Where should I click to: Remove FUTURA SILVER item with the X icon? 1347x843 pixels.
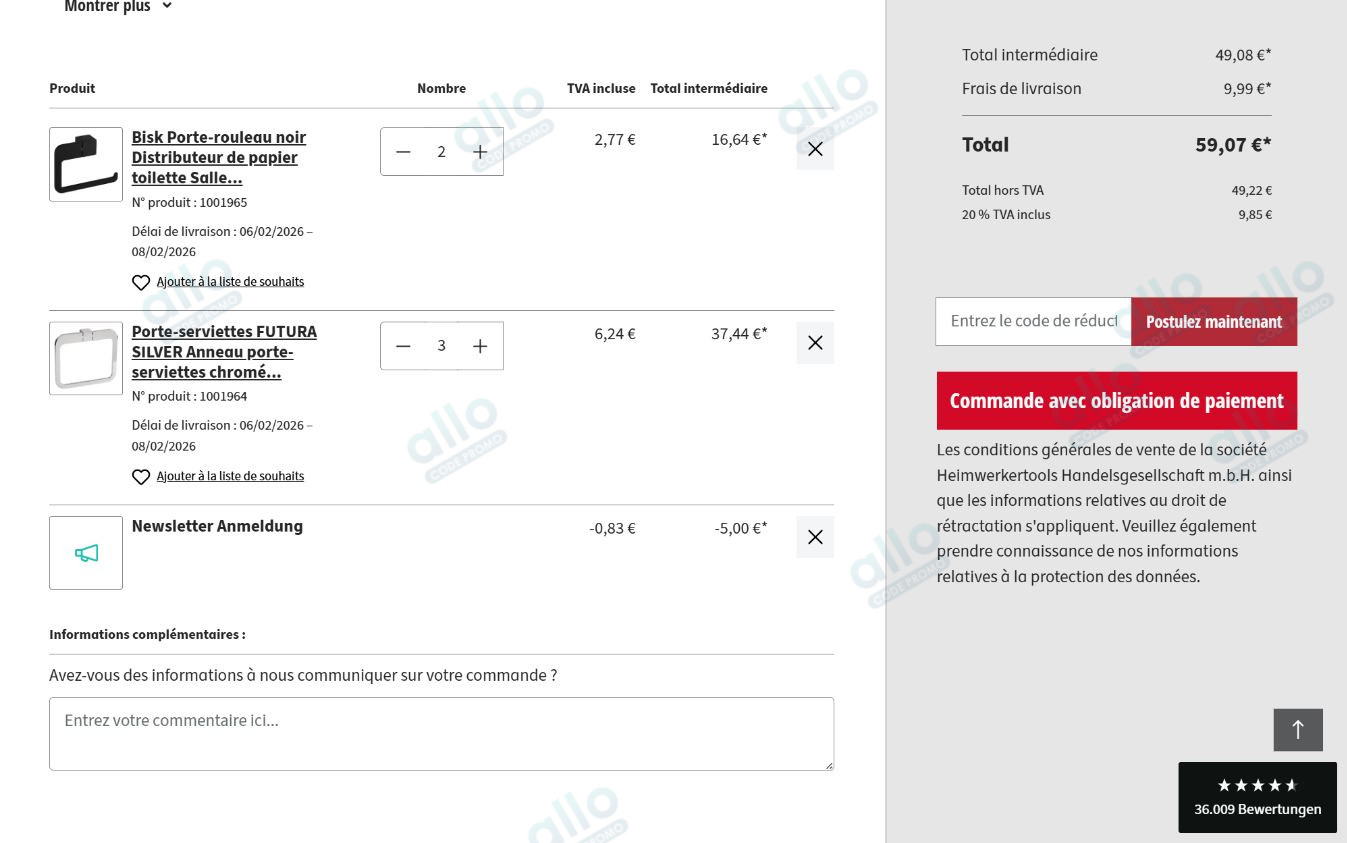815,342
